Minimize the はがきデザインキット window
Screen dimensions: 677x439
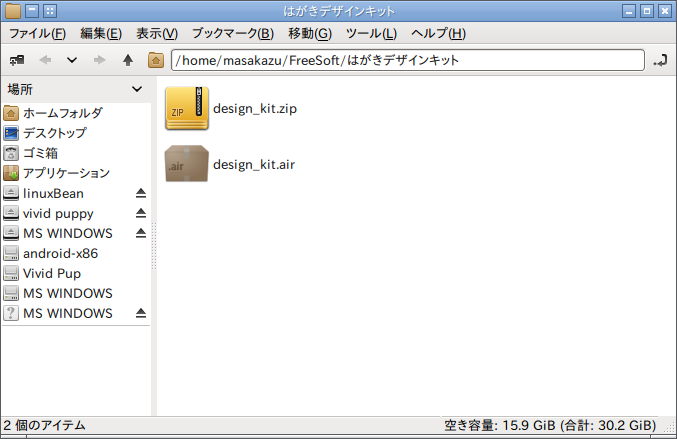[629, 11]
